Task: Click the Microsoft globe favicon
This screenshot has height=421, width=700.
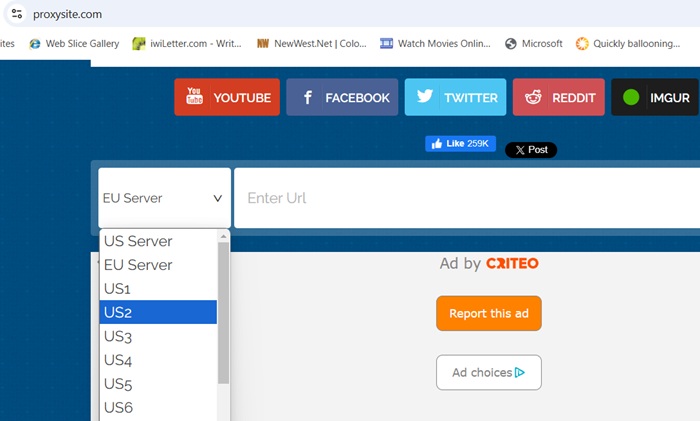Action: tap(511, 44)
